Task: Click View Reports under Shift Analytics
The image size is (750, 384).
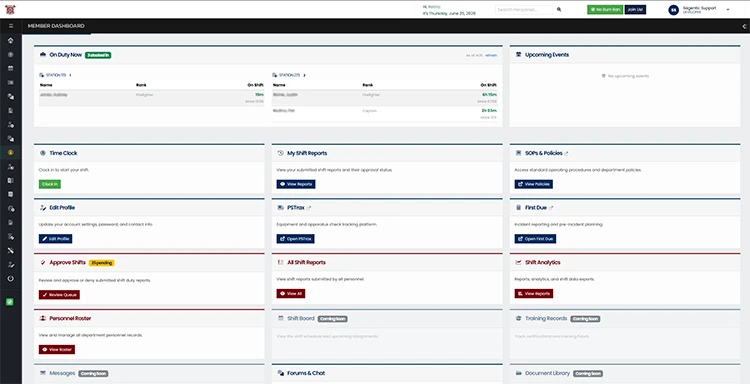Action: point(534,294)
